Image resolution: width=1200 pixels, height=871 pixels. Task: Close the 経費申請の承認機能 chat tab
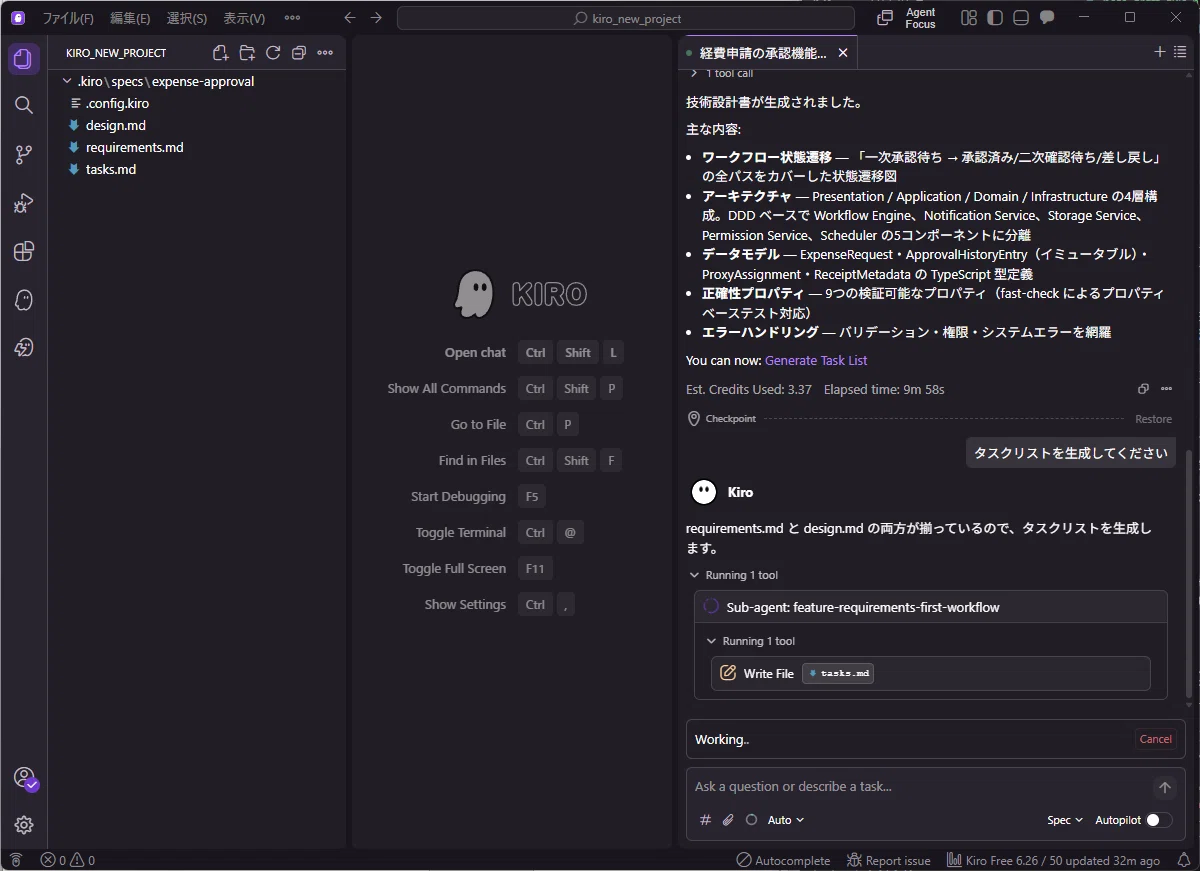pos(843,53)
